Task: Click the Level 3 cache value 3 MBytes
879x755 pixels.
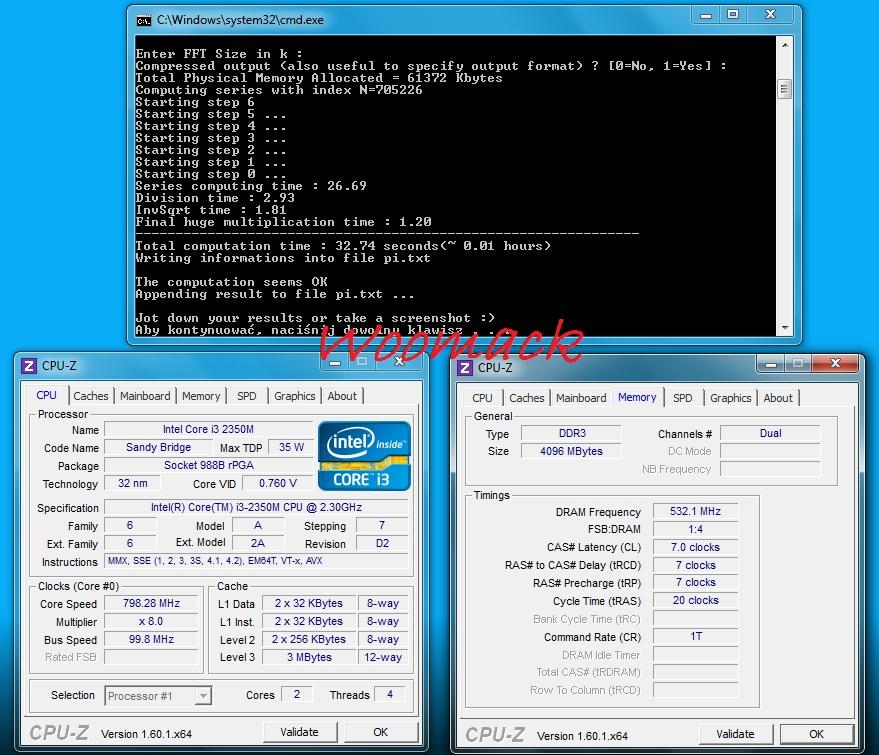Action: [309, 657]
